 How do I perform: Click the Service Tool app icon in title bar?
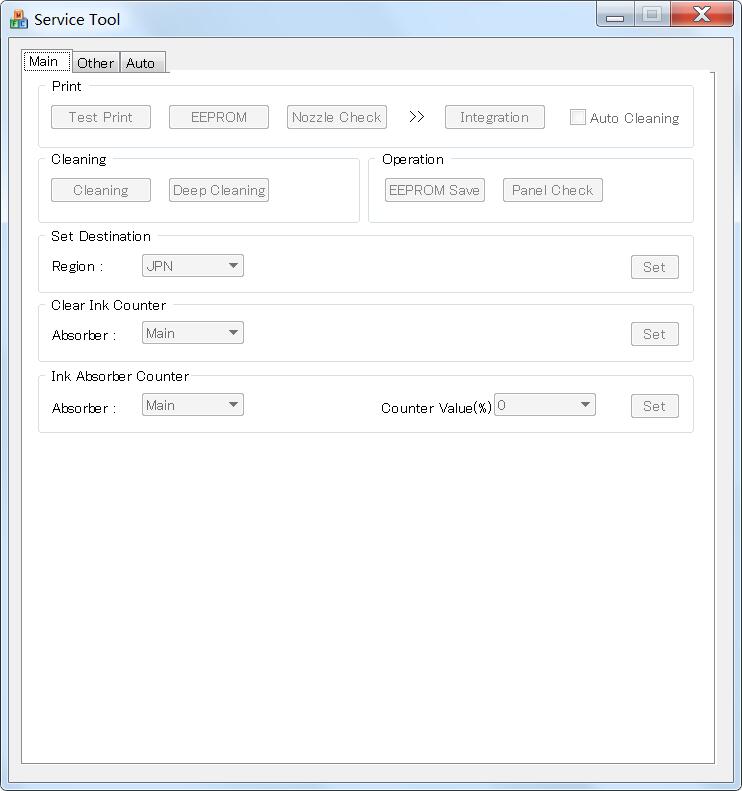pyautogui.click(x=19, y=19)
